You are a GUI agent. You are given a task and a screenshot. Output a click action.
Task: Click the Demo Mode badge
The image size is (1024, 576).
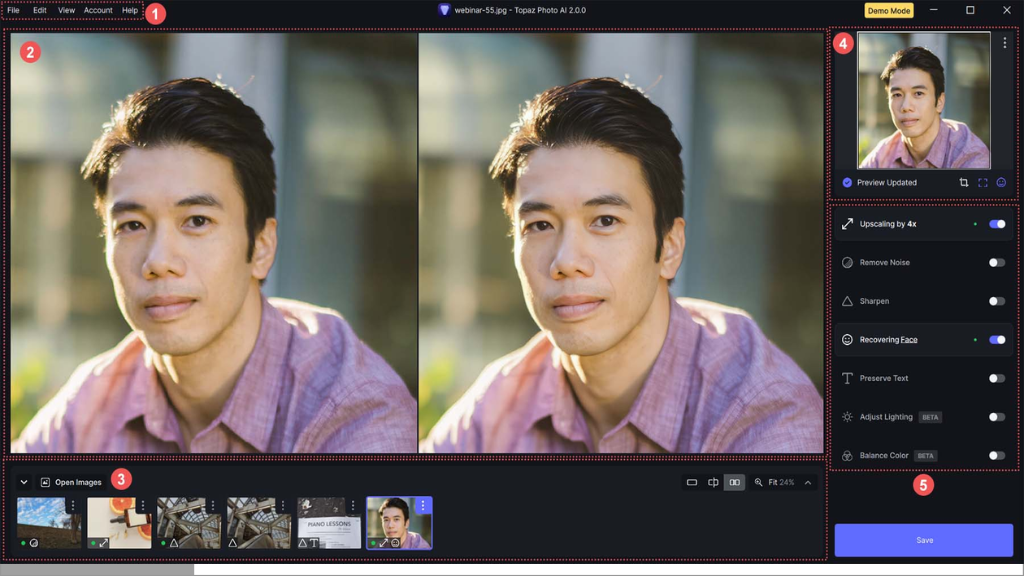[x=888, y=10]
